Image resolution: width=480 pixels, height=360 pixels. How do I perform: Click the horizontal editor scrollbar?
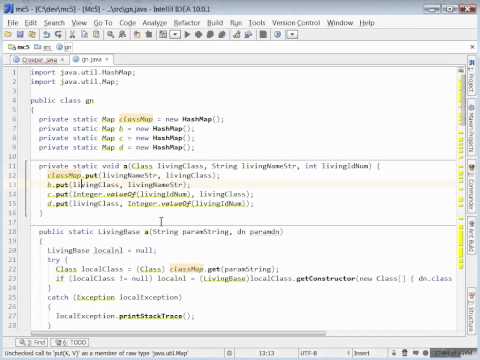pos(178,333)
